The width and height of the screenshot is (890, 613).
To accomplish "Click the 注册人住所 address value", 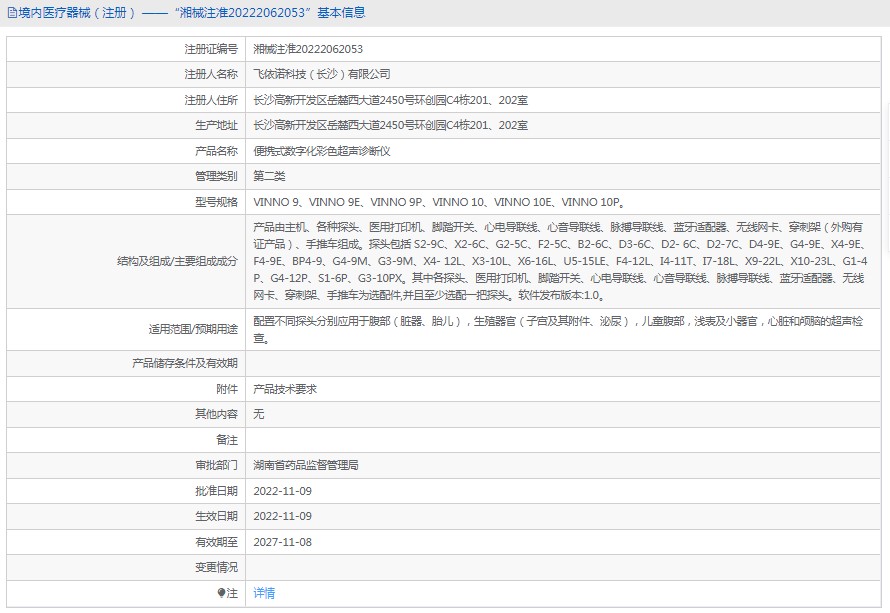I will (x=391, y=100).
